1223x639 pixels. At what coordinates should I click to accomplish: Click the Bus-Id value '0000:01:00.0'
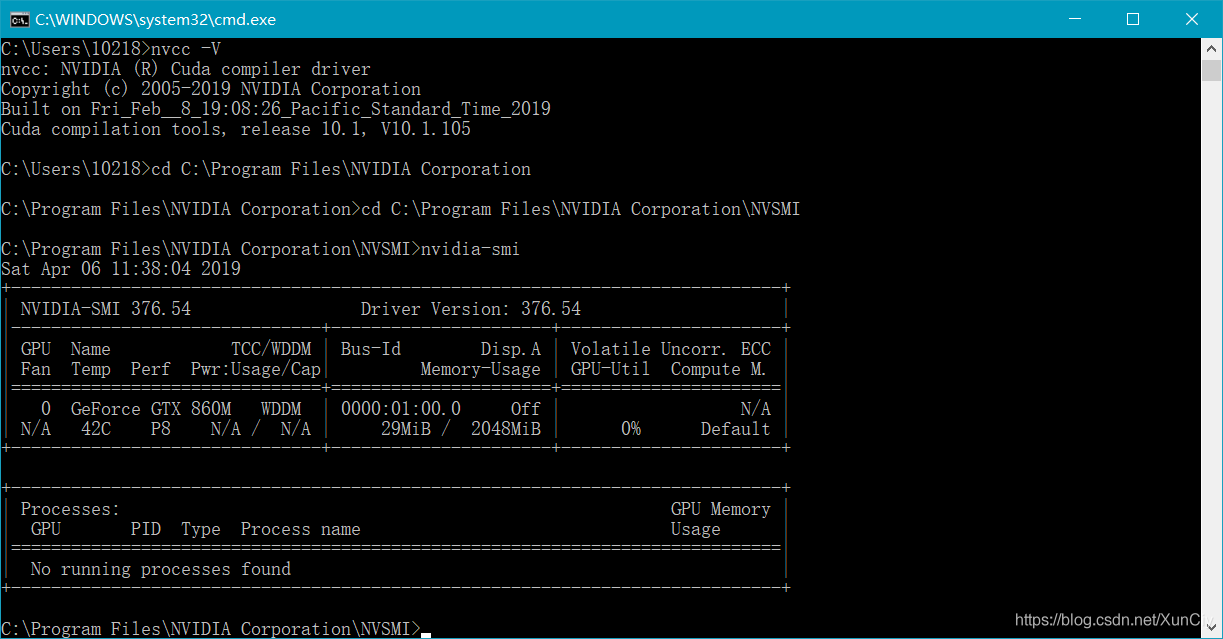click(x=401, y=409)
